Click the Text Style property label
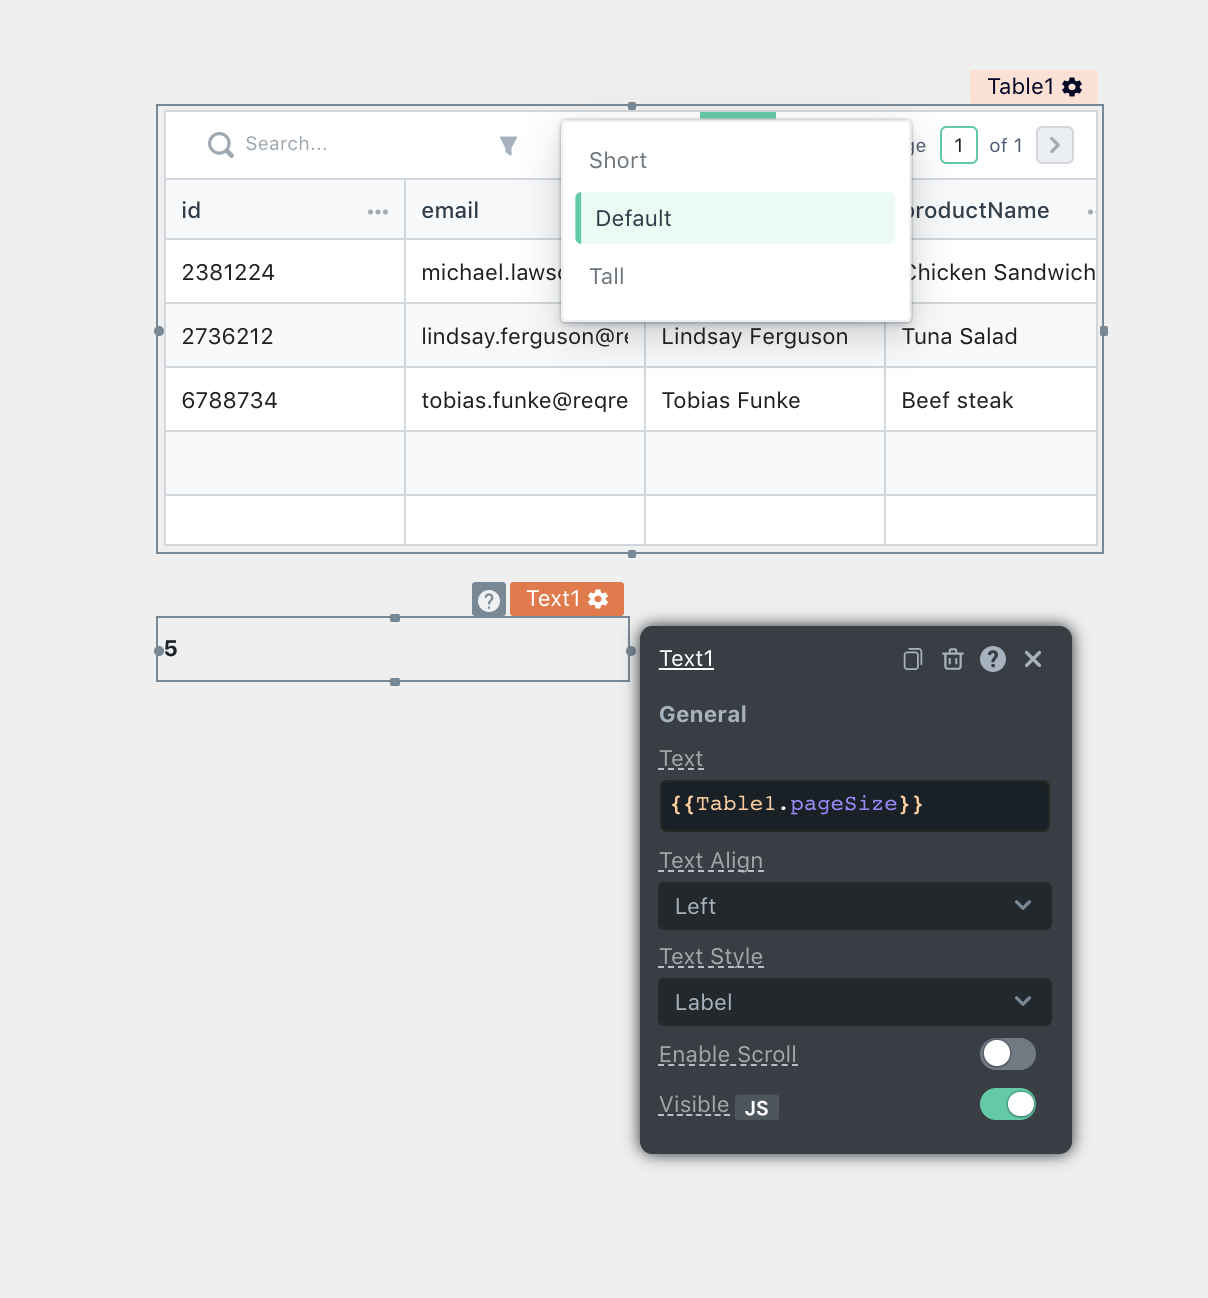 pos(711,957)
